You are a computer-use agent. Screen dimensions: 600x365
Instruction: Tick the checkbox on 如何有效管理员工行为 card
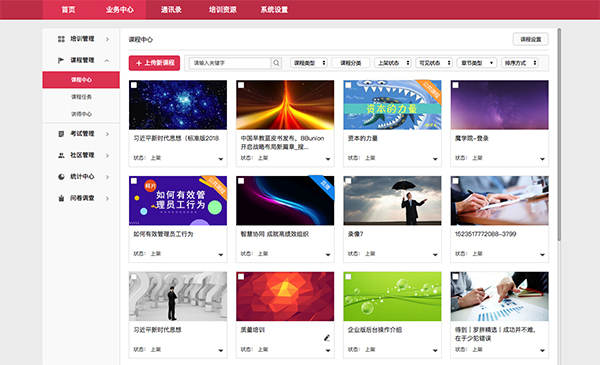pyautogui.click(x=134, y=181)
